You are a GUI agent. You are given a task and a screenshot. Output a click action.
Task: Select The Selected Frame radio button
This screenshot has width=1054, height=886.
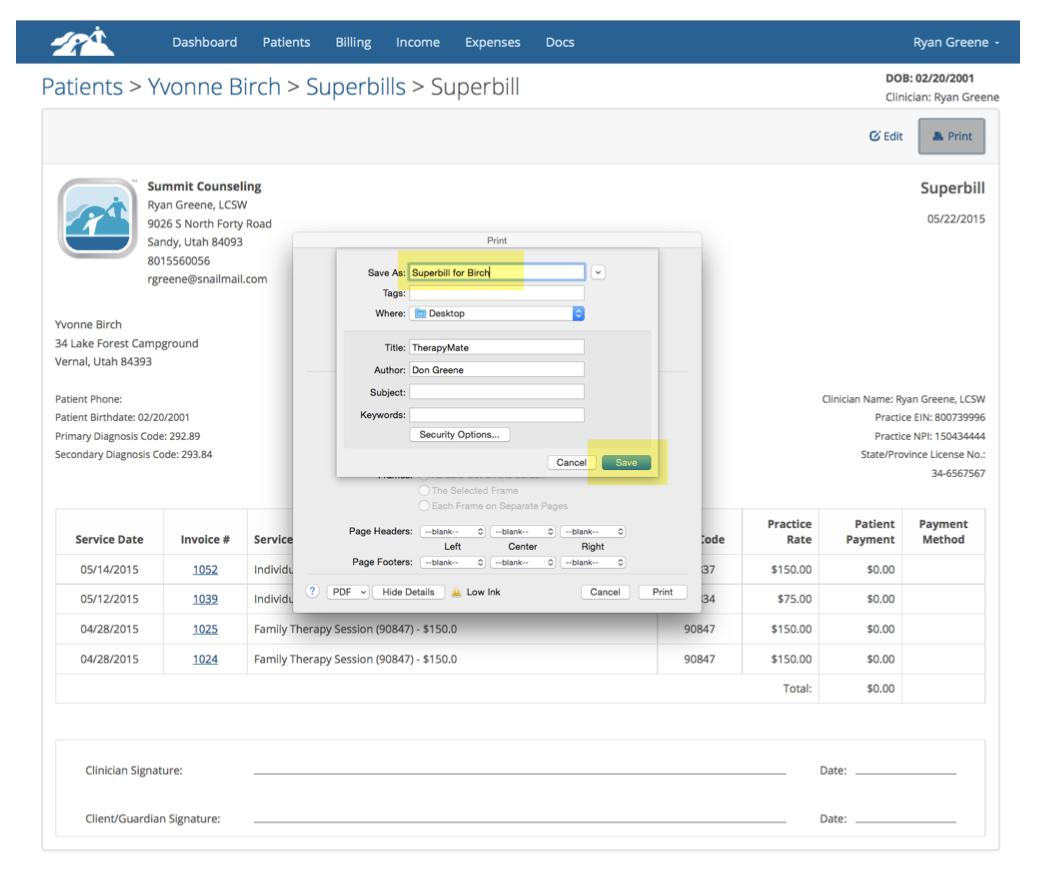coord(423,491)
